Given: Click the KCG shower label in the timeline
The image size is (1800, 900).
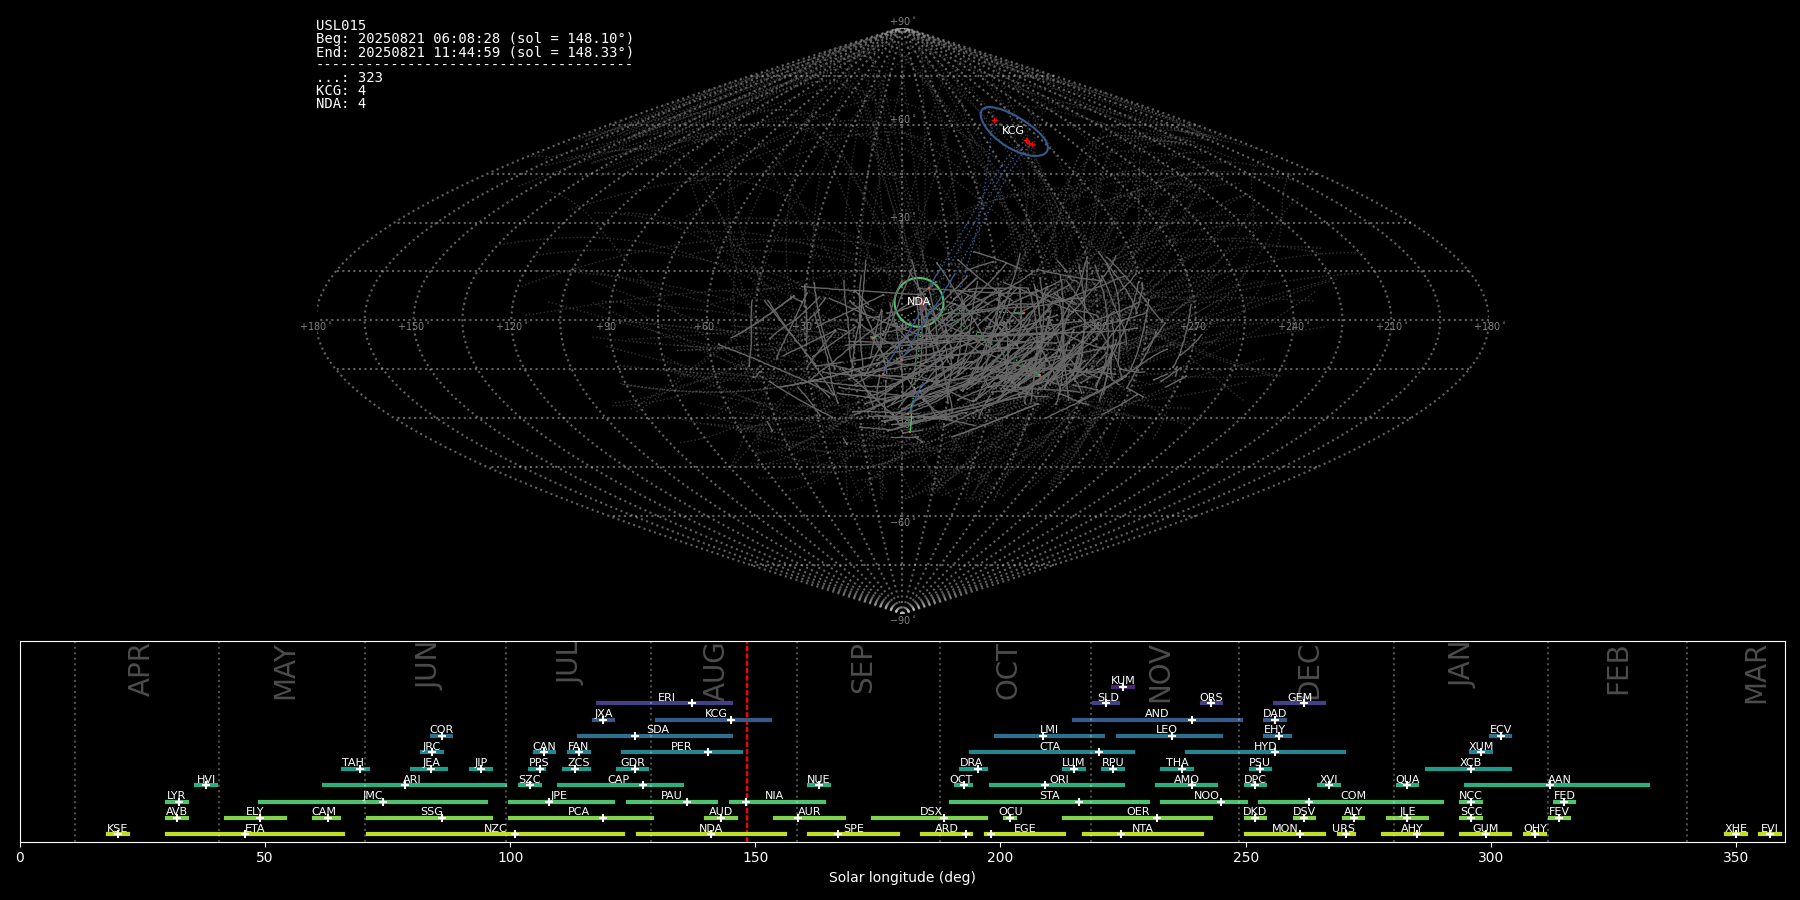Looking at the screenshot, I should click(716, 714).
